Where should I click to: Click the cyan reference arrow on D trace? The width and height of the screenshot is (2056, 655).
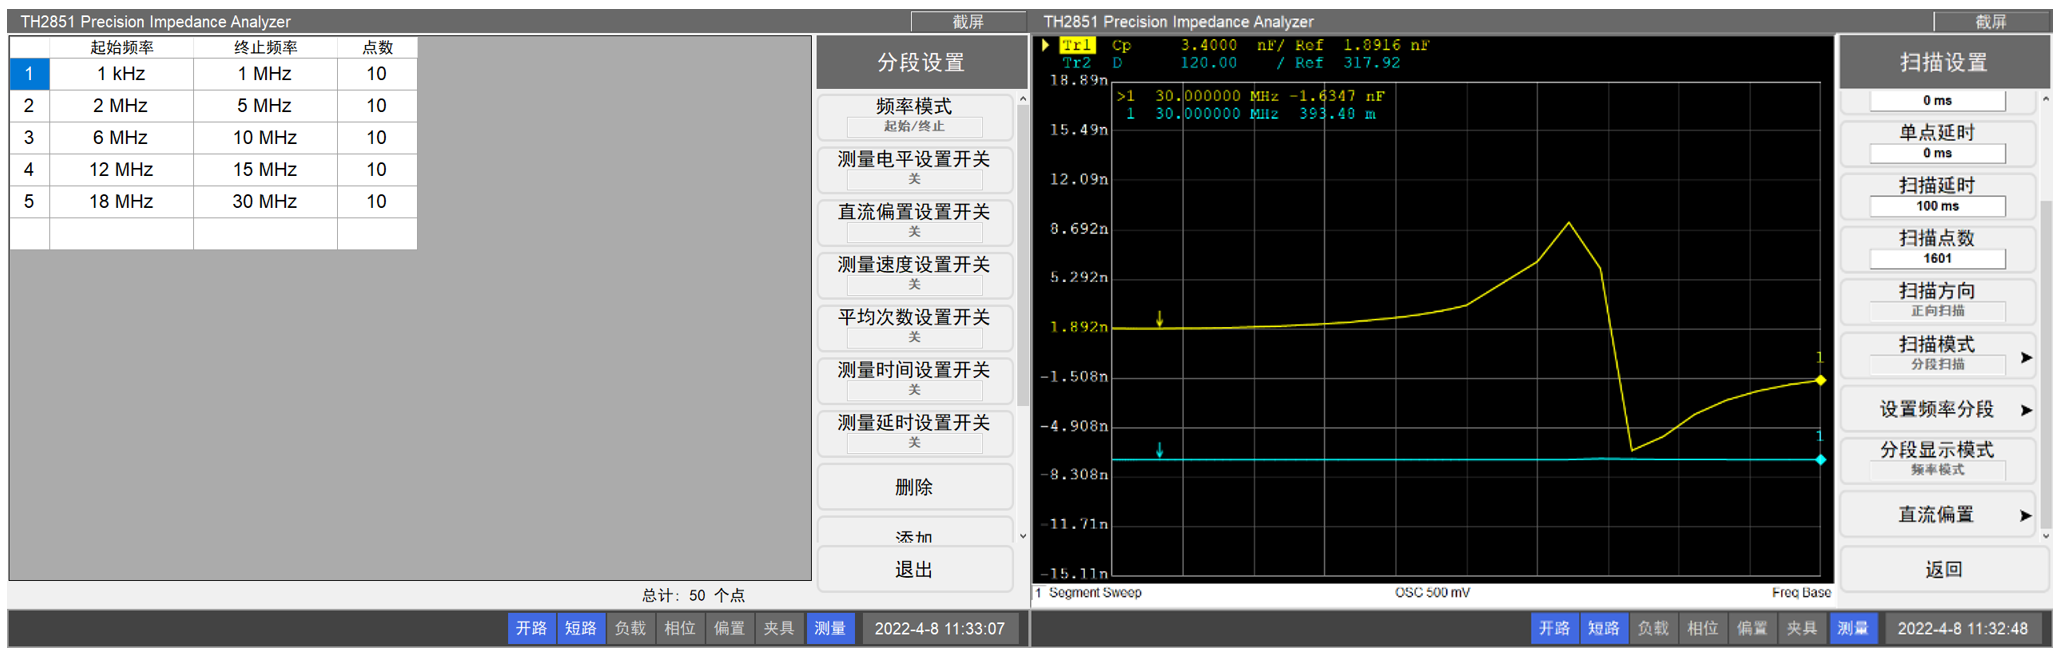point(1159,451)
